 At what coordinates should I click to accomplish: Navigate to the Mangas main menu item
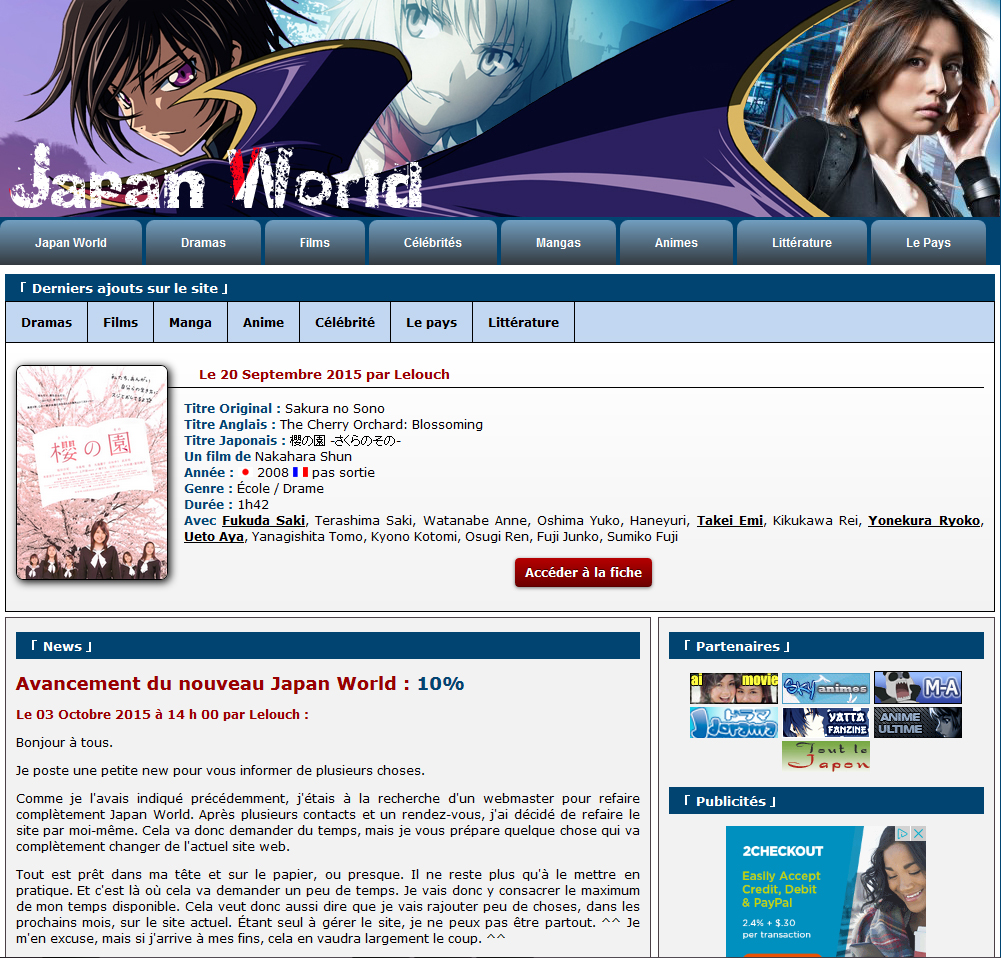pos(559,243)
